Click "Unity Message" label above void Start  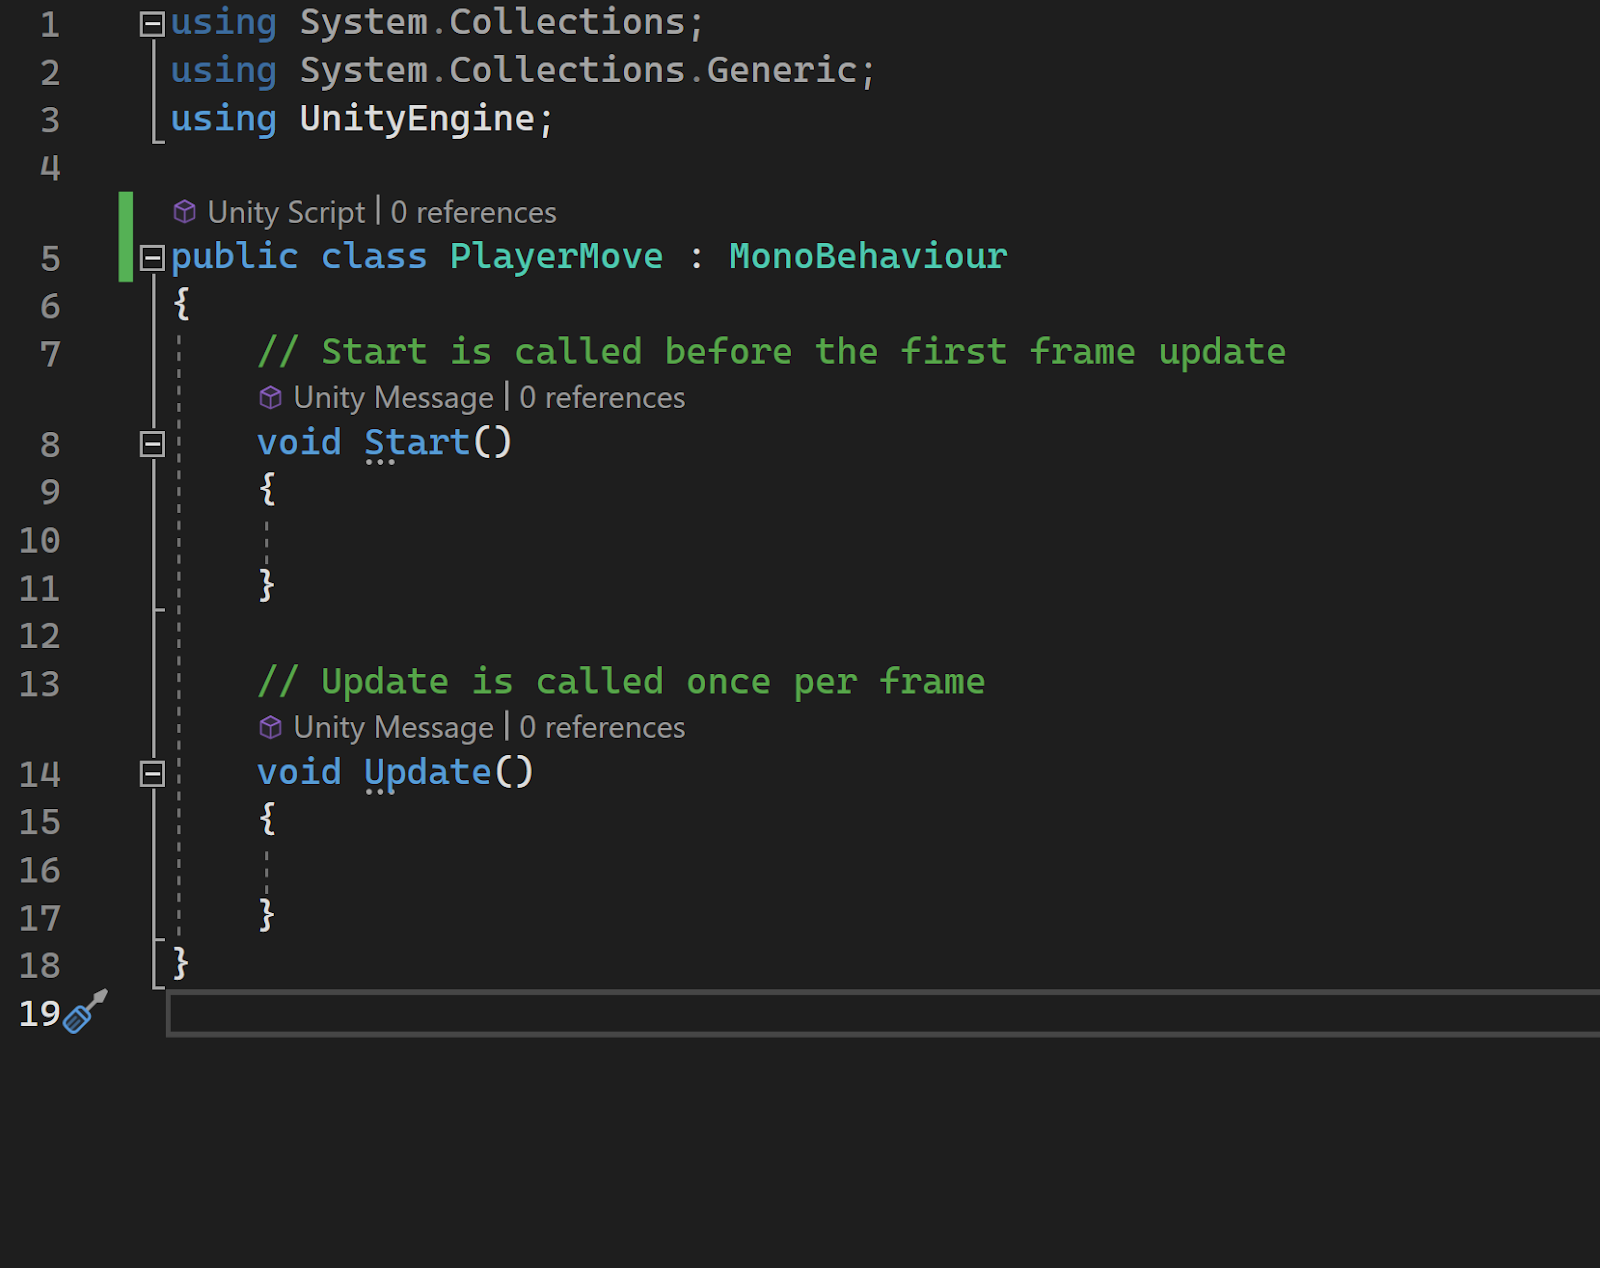tap(393, 398)
